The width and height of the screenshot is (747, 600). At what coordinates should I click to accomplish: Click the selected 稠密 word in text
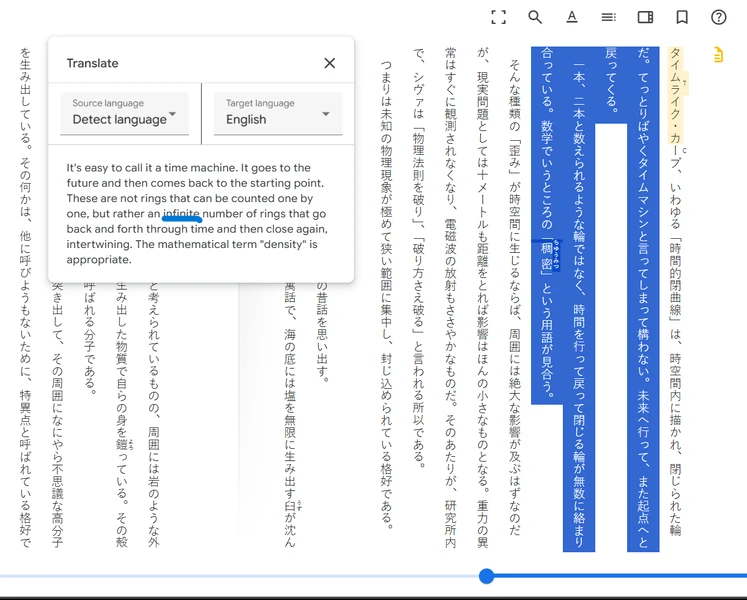tap(546, 255)
